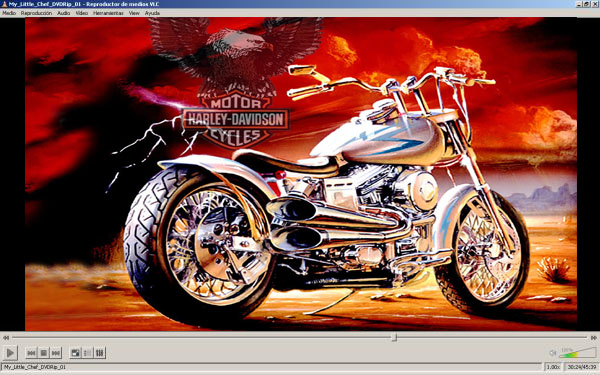
Task: Open the Herramientas menu
Action: point(108,13)
